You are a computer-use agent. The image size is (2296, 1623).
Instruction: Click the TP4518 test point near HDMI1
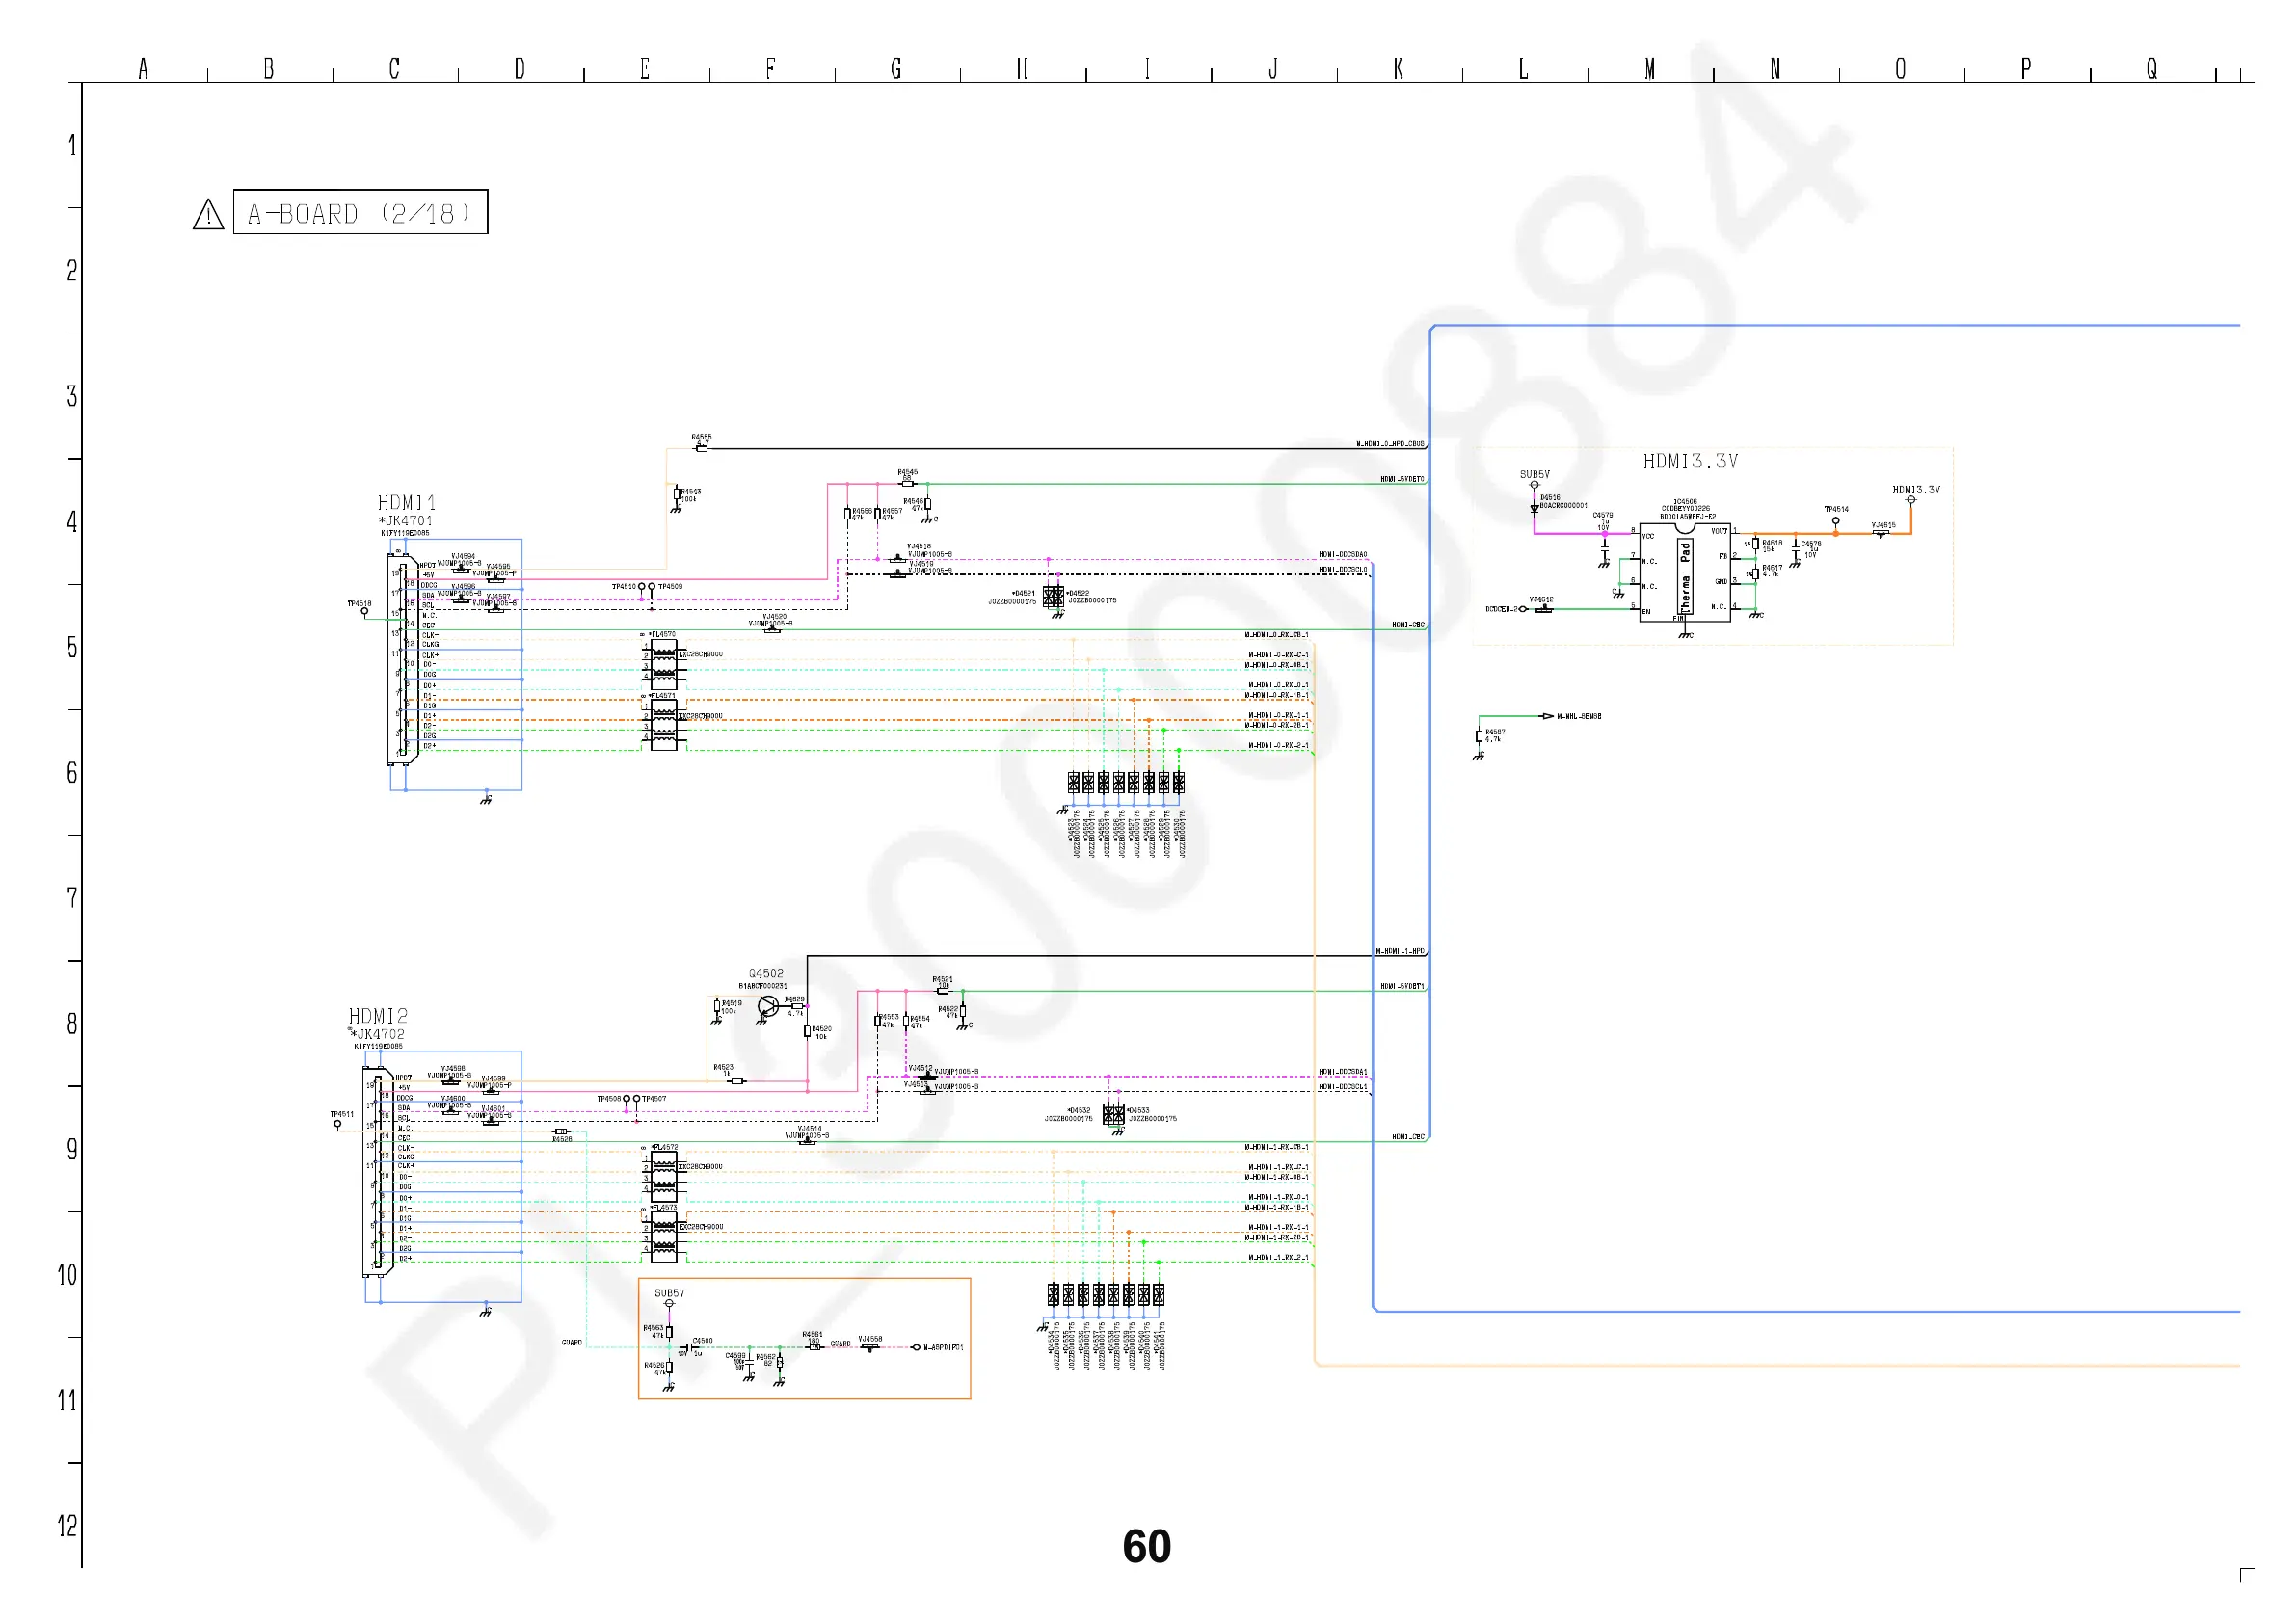pyautogui.click(x=364, y=611)
